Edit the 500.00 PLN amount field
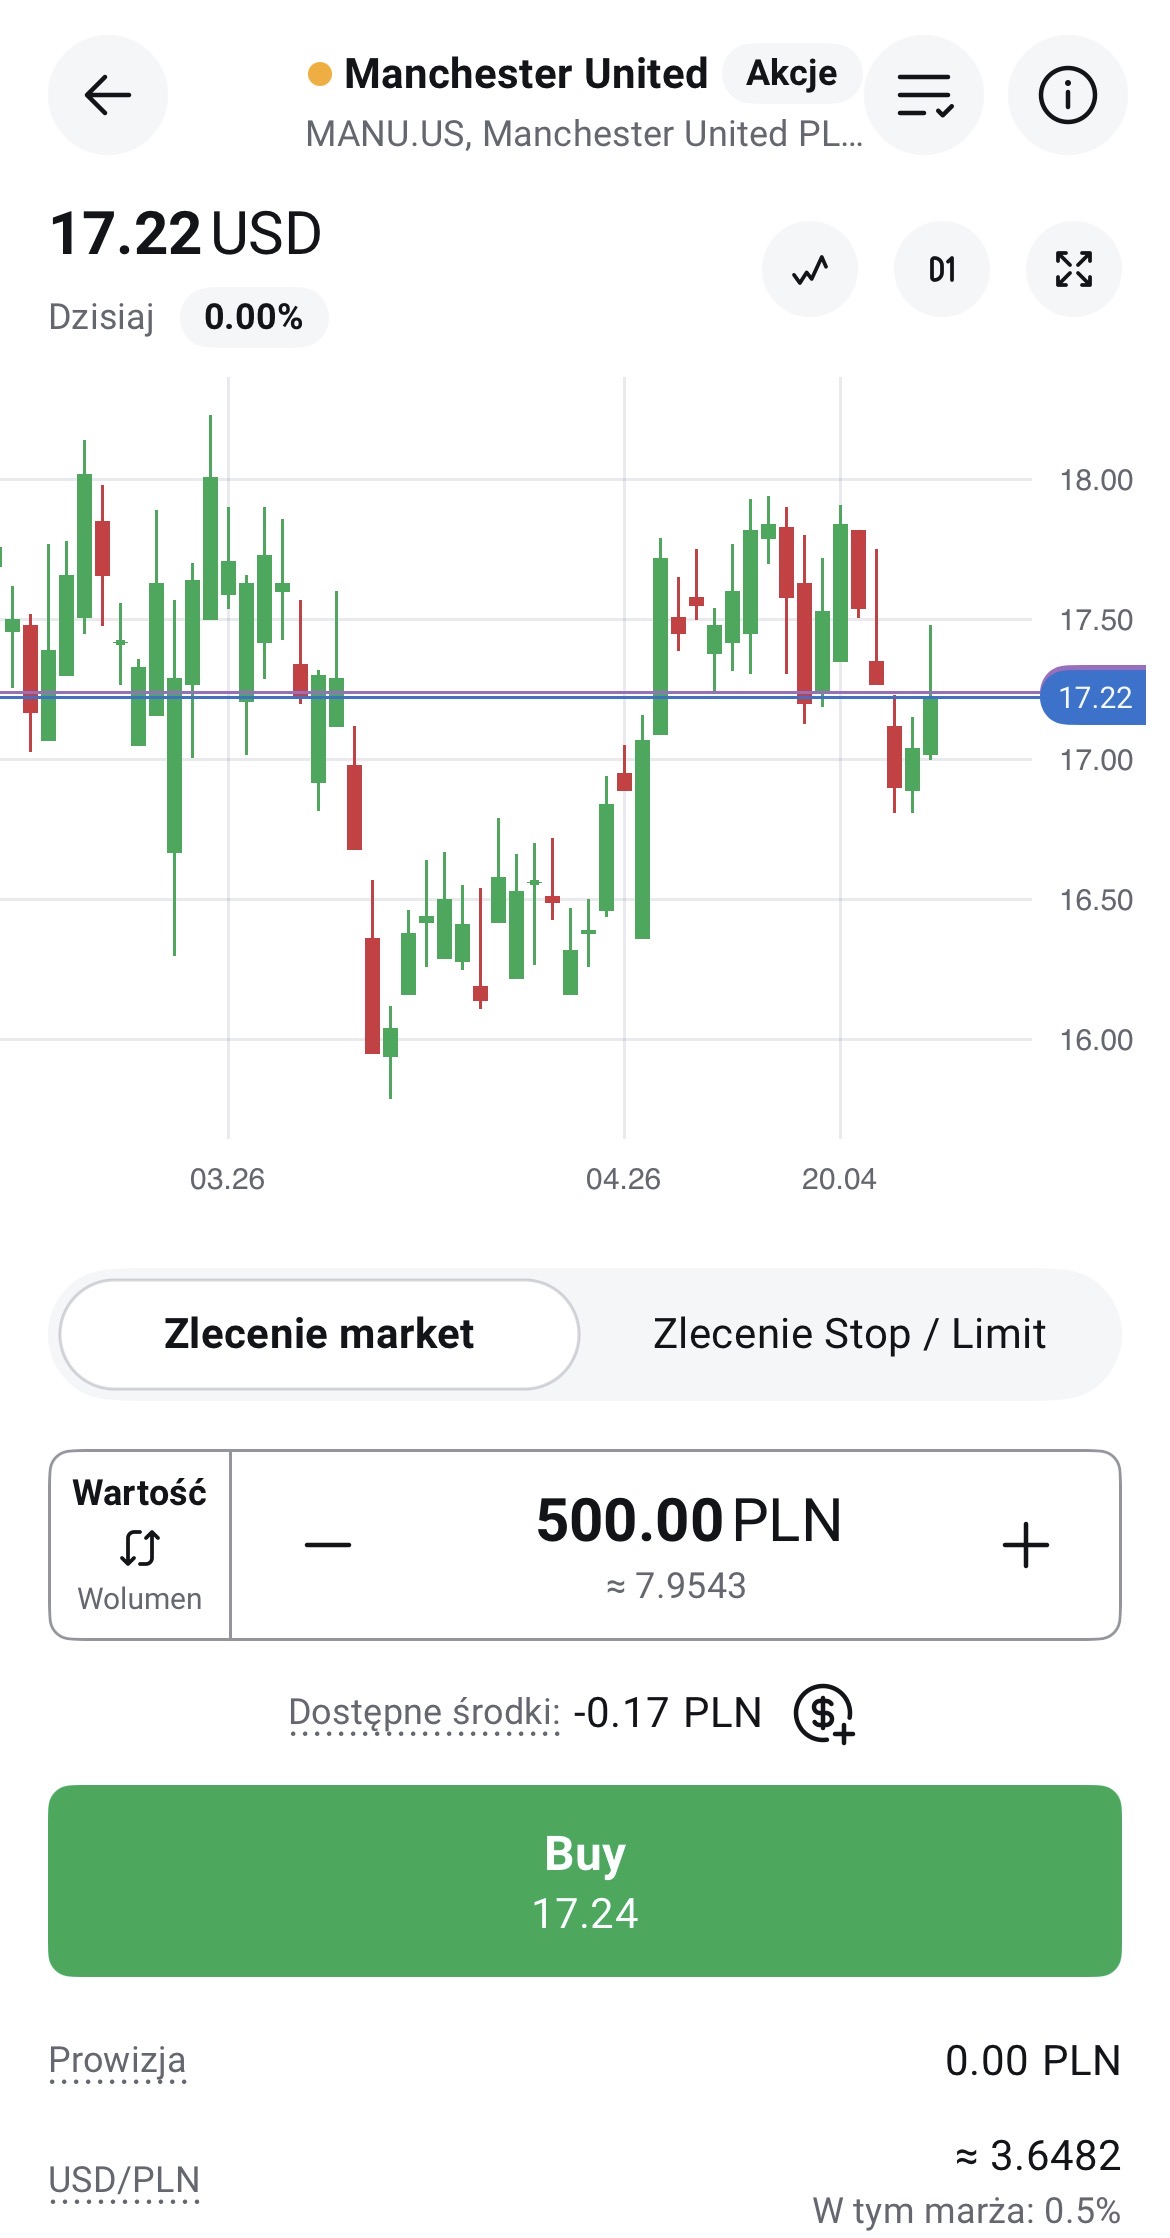This screenshot has height=2238, width=1170. pos(688,1522)
